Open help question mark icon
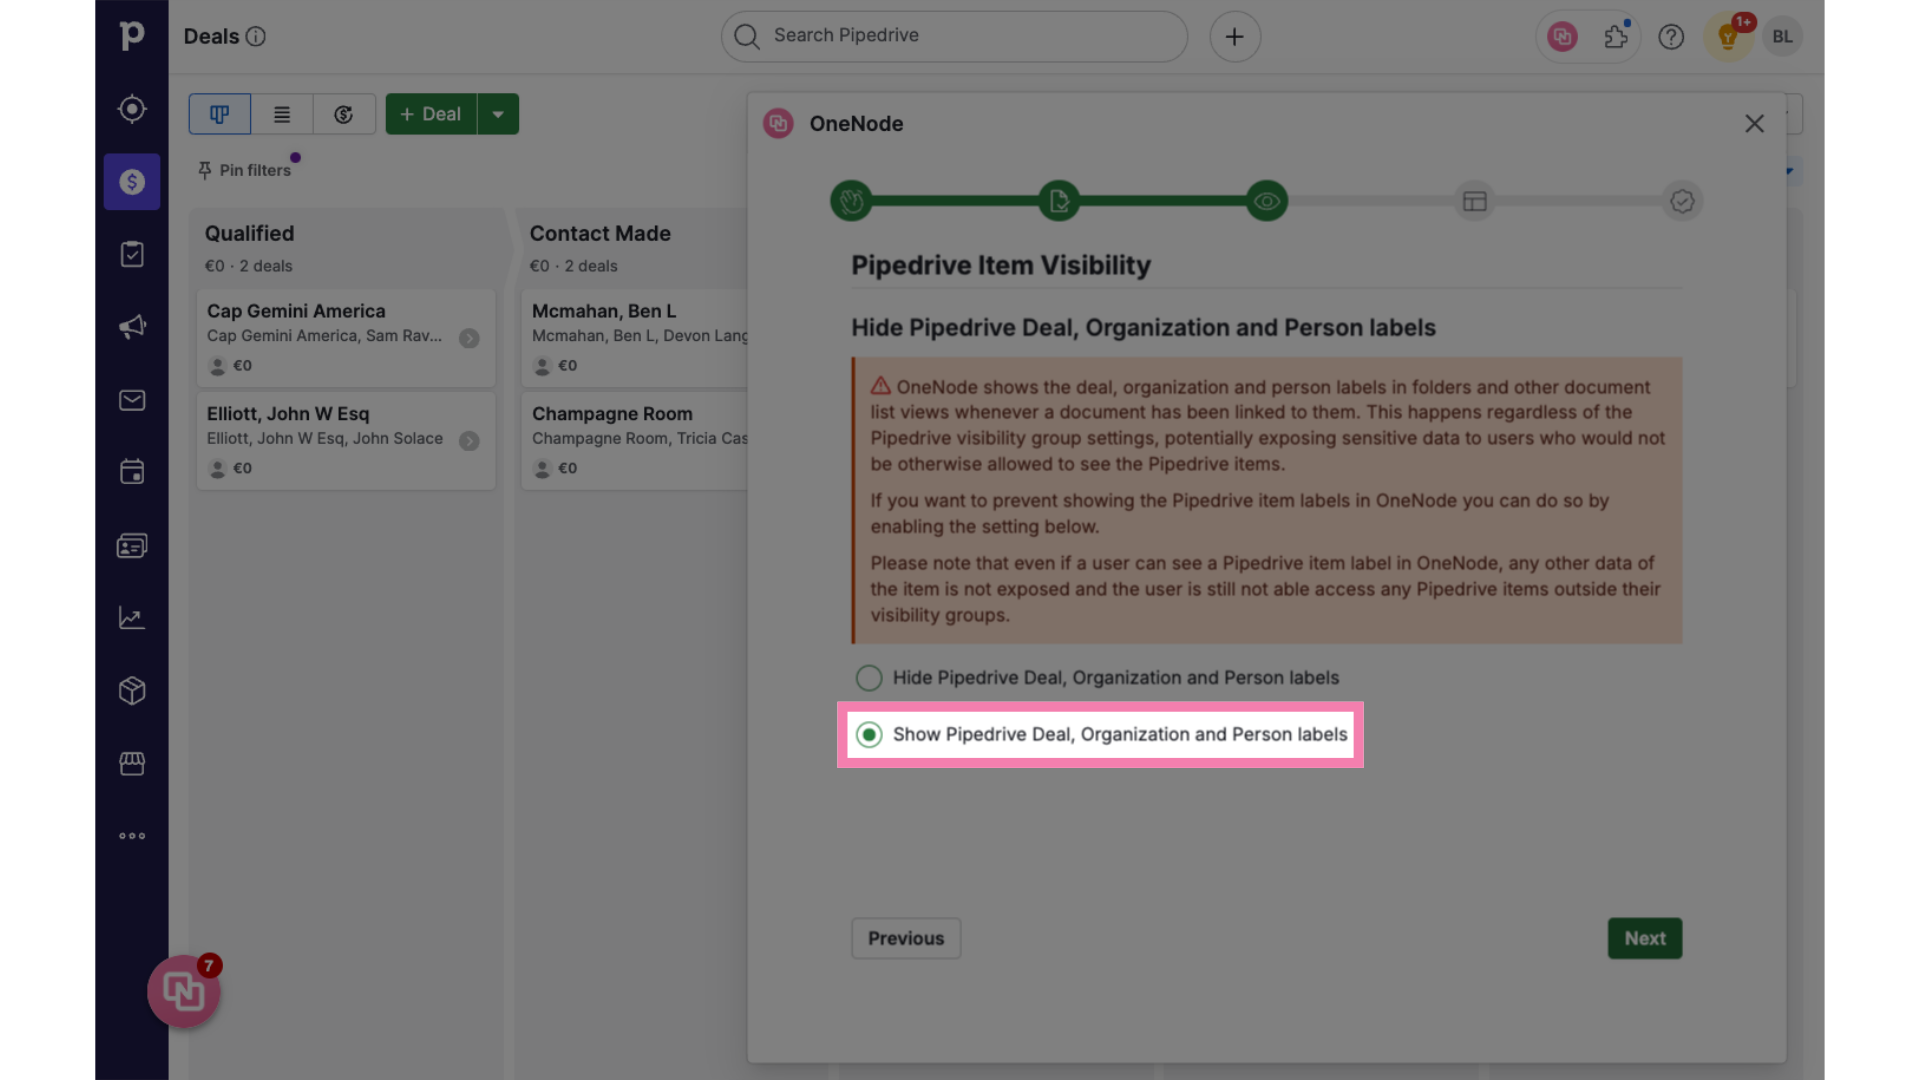Viewport: 1920px width, 1080px height. [x=1671, y=37]
